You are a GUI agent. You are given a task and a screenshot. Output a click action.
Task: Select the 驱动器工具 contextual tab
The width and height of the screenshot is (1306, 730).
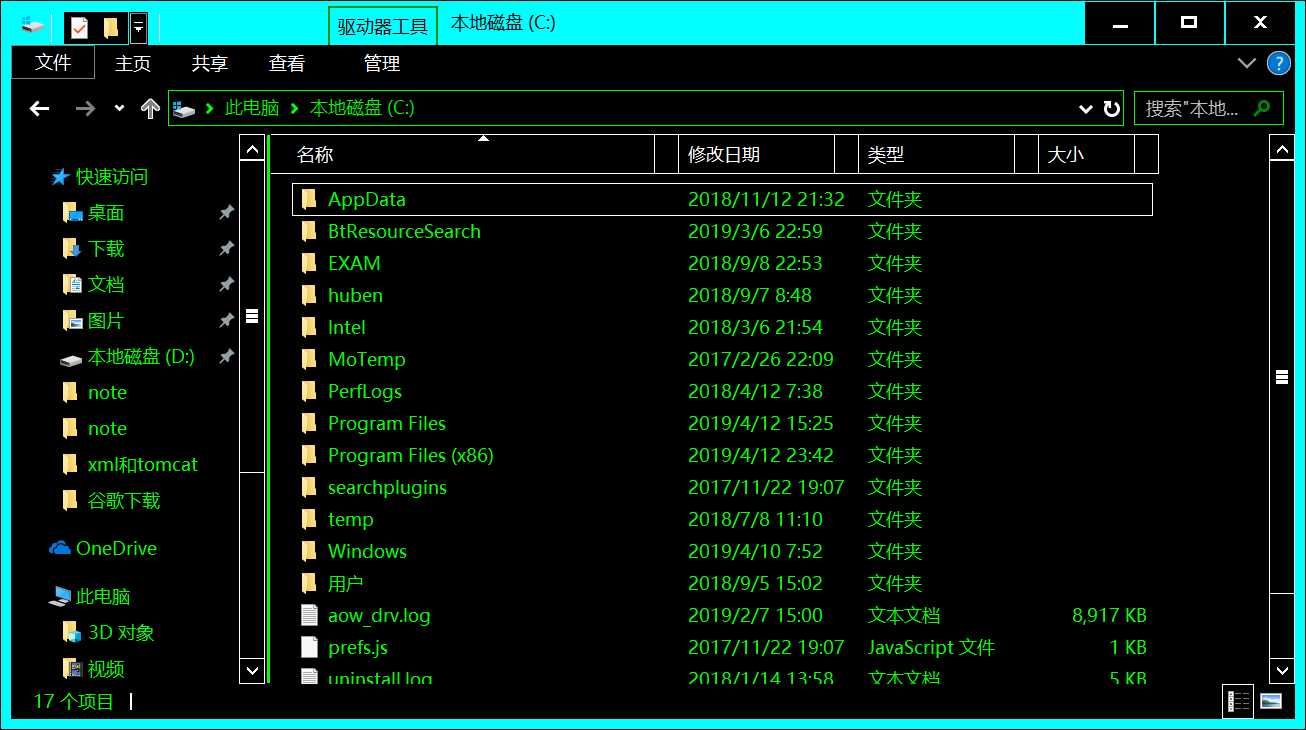pyautogui.click(x=383, y=26)
